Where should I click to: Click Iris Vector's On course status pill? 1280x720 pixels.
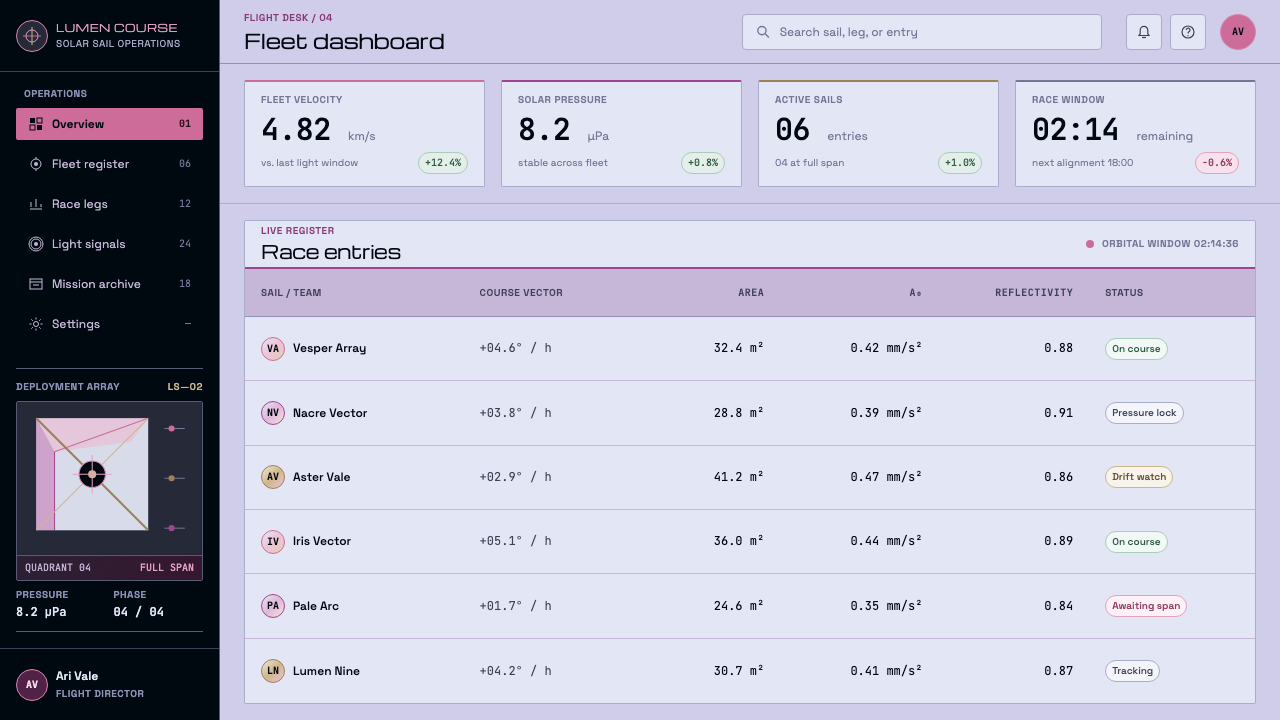[x=1136, y=542]
